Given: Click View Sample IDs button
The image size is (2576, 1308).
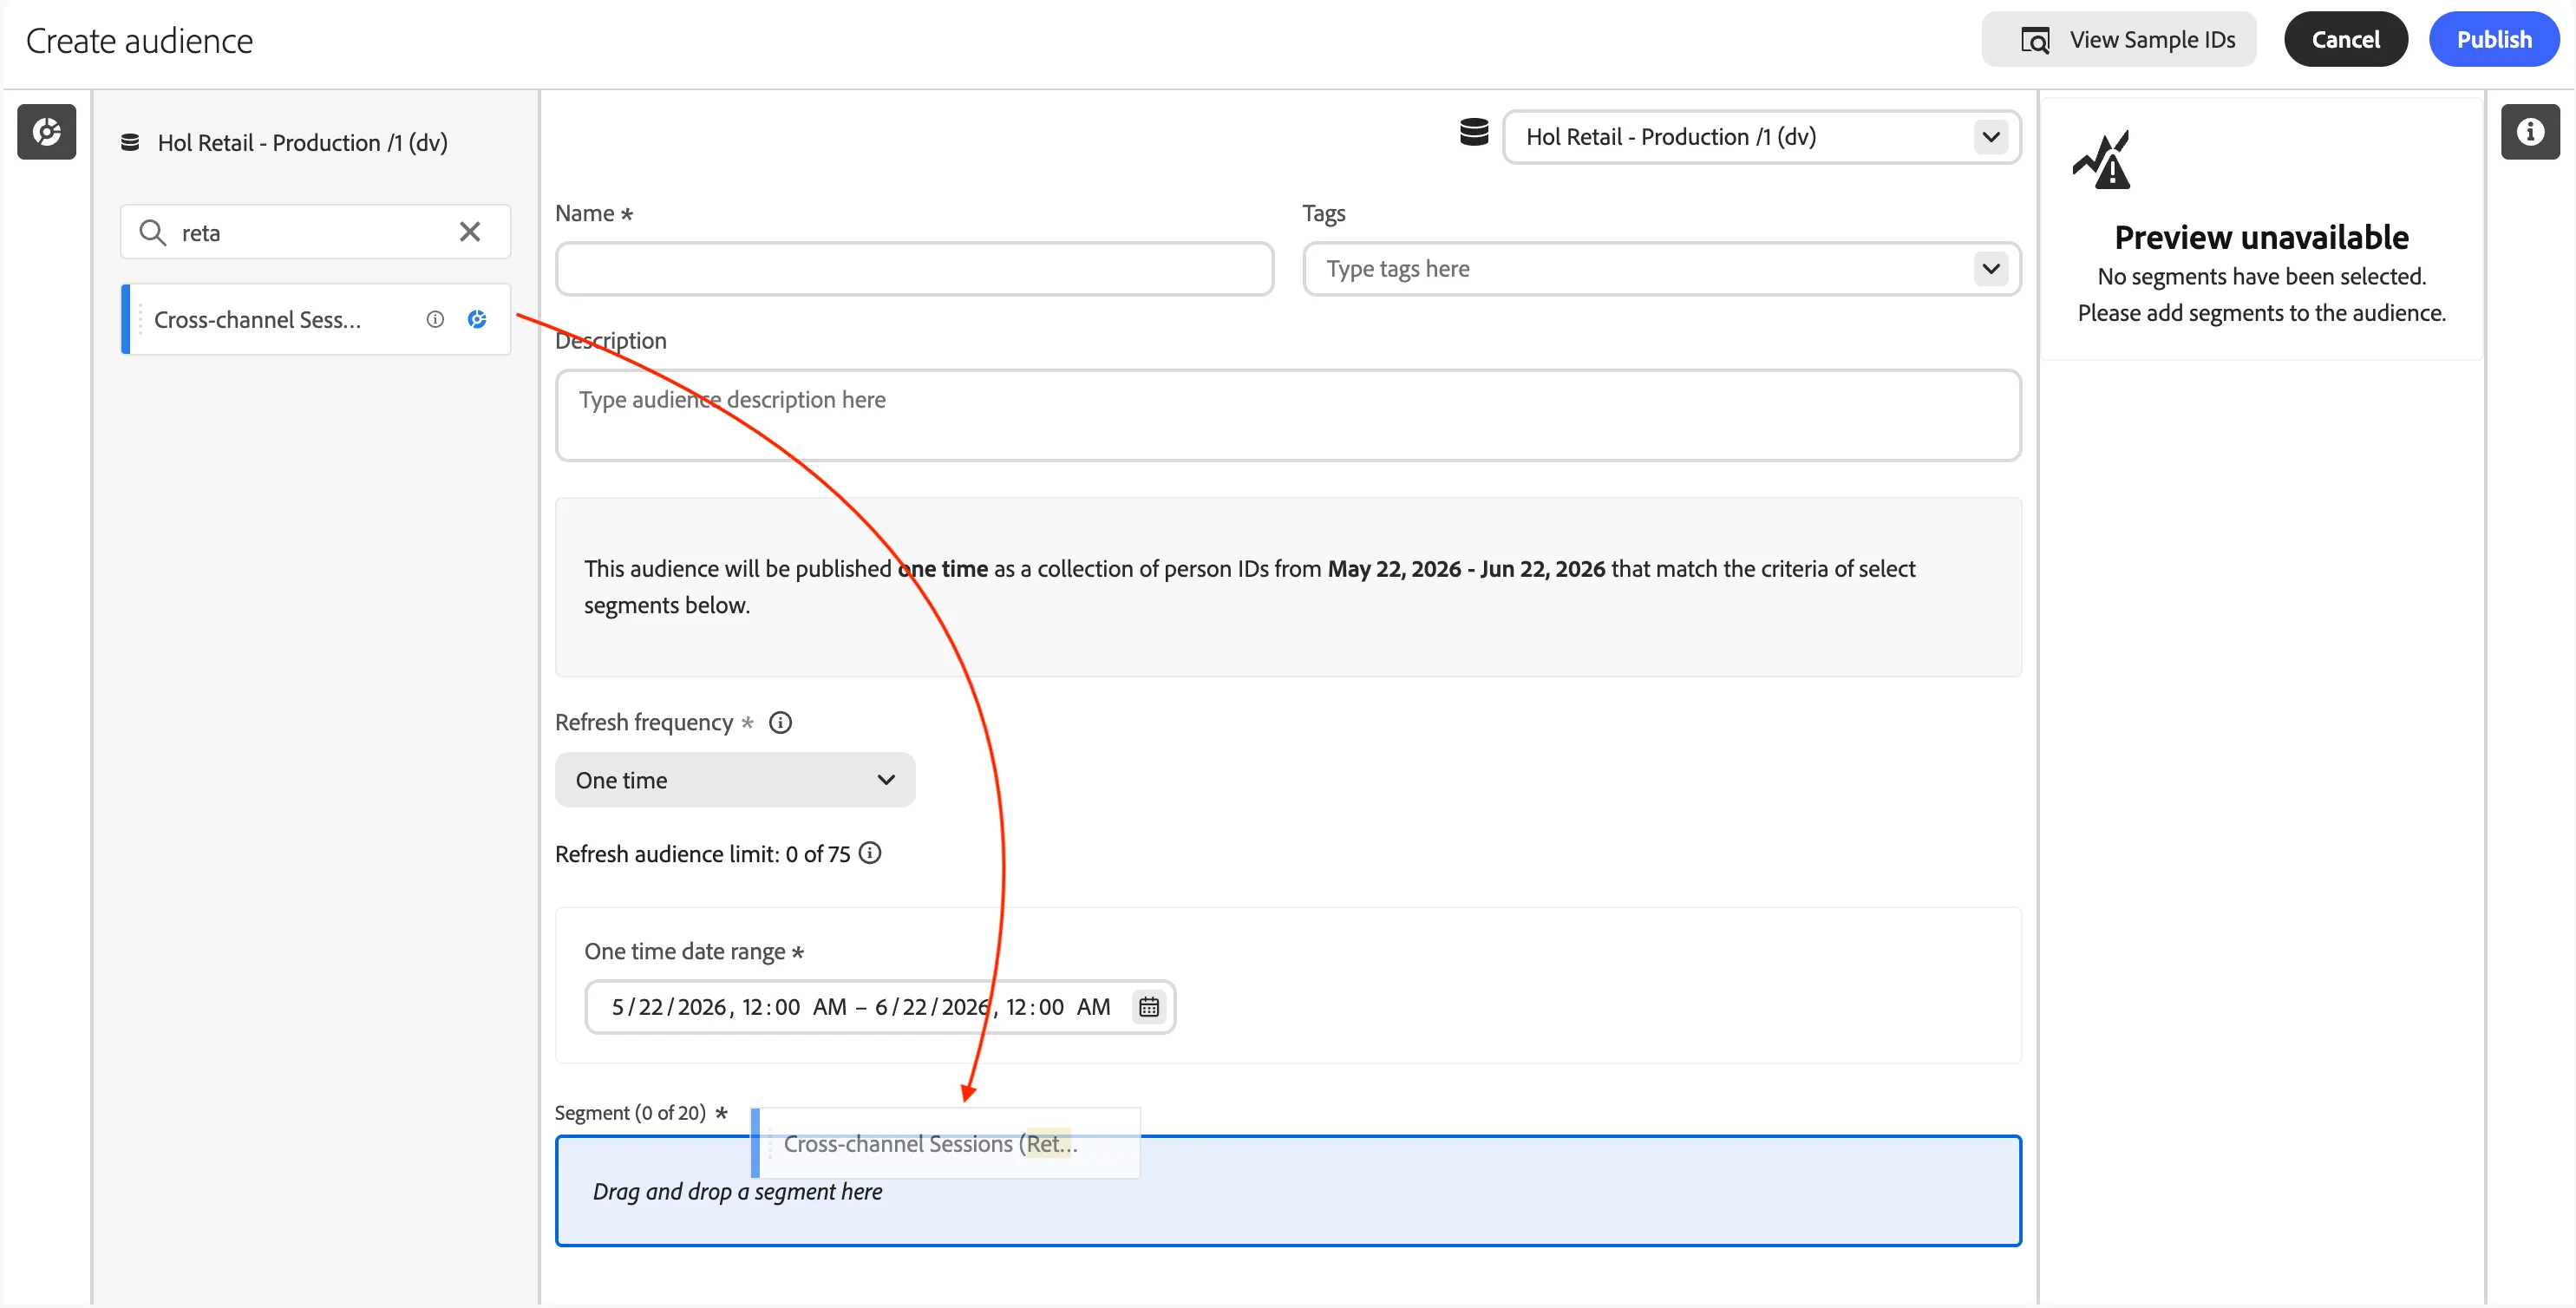Looking at the screenshot, I should click(2119, 39).
